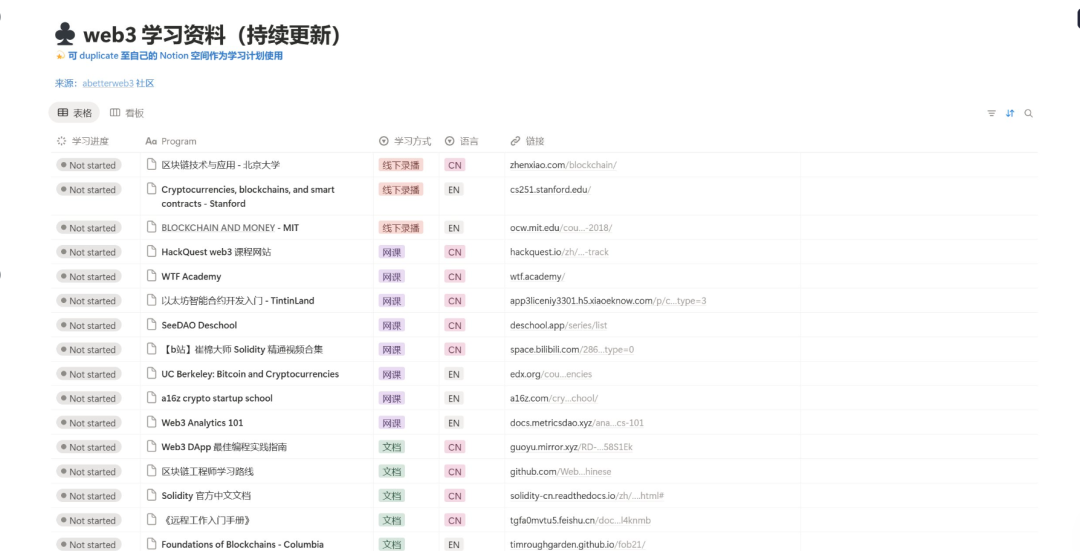Click the document icon for BLOCKCHAIN AND MONEY - MIT

point(152,228)
